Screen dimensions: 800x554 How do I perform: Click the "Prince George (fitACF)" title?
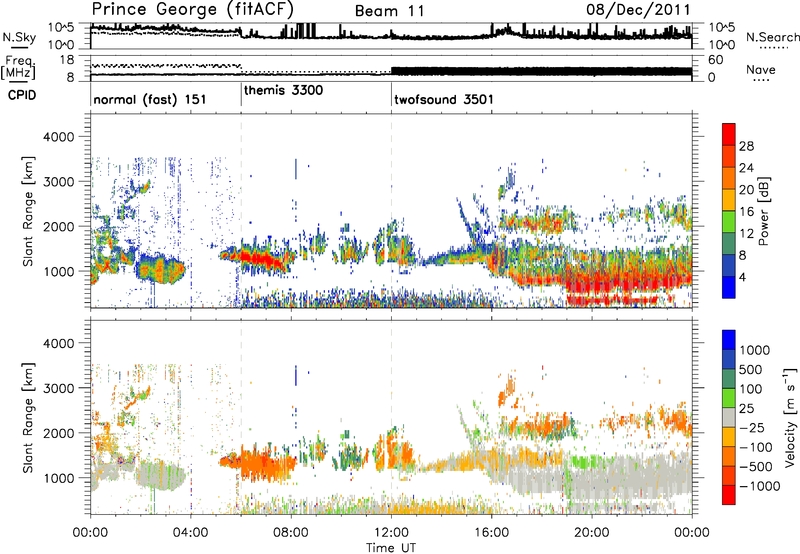(192, 10)
